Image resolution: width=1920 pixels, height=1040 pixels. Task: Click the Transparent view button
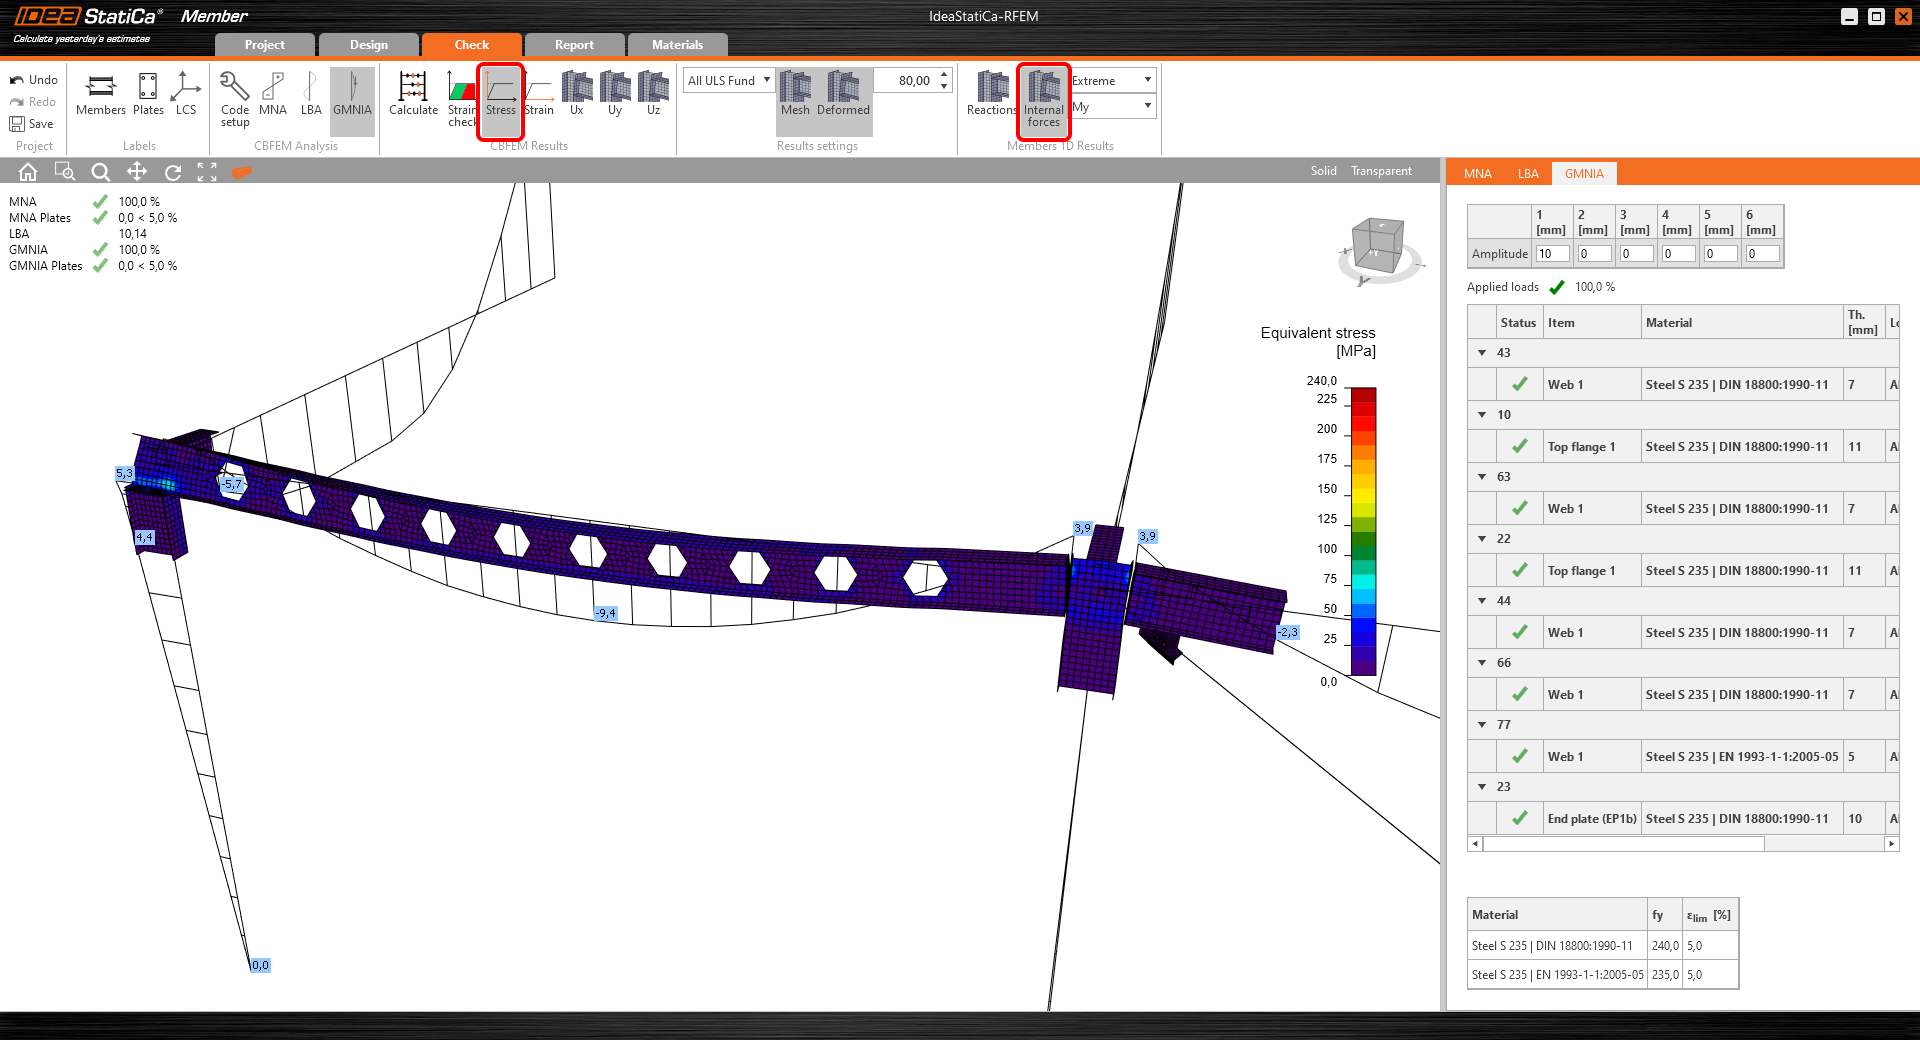point(1381,171)
